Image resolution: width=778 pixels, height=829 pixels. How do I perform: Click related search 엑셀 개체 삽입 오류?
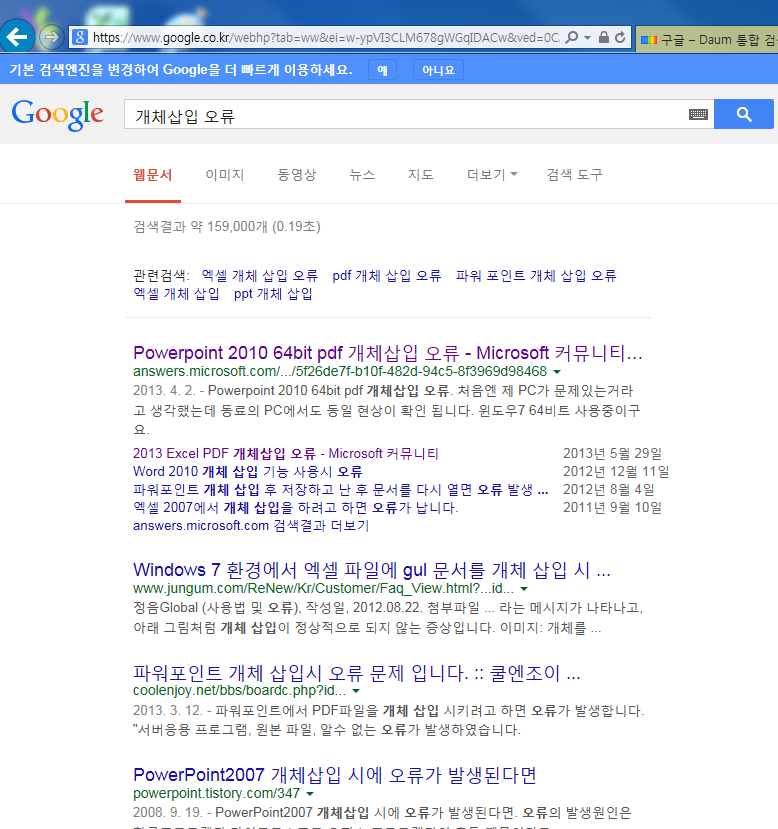[x=260, y=275]
